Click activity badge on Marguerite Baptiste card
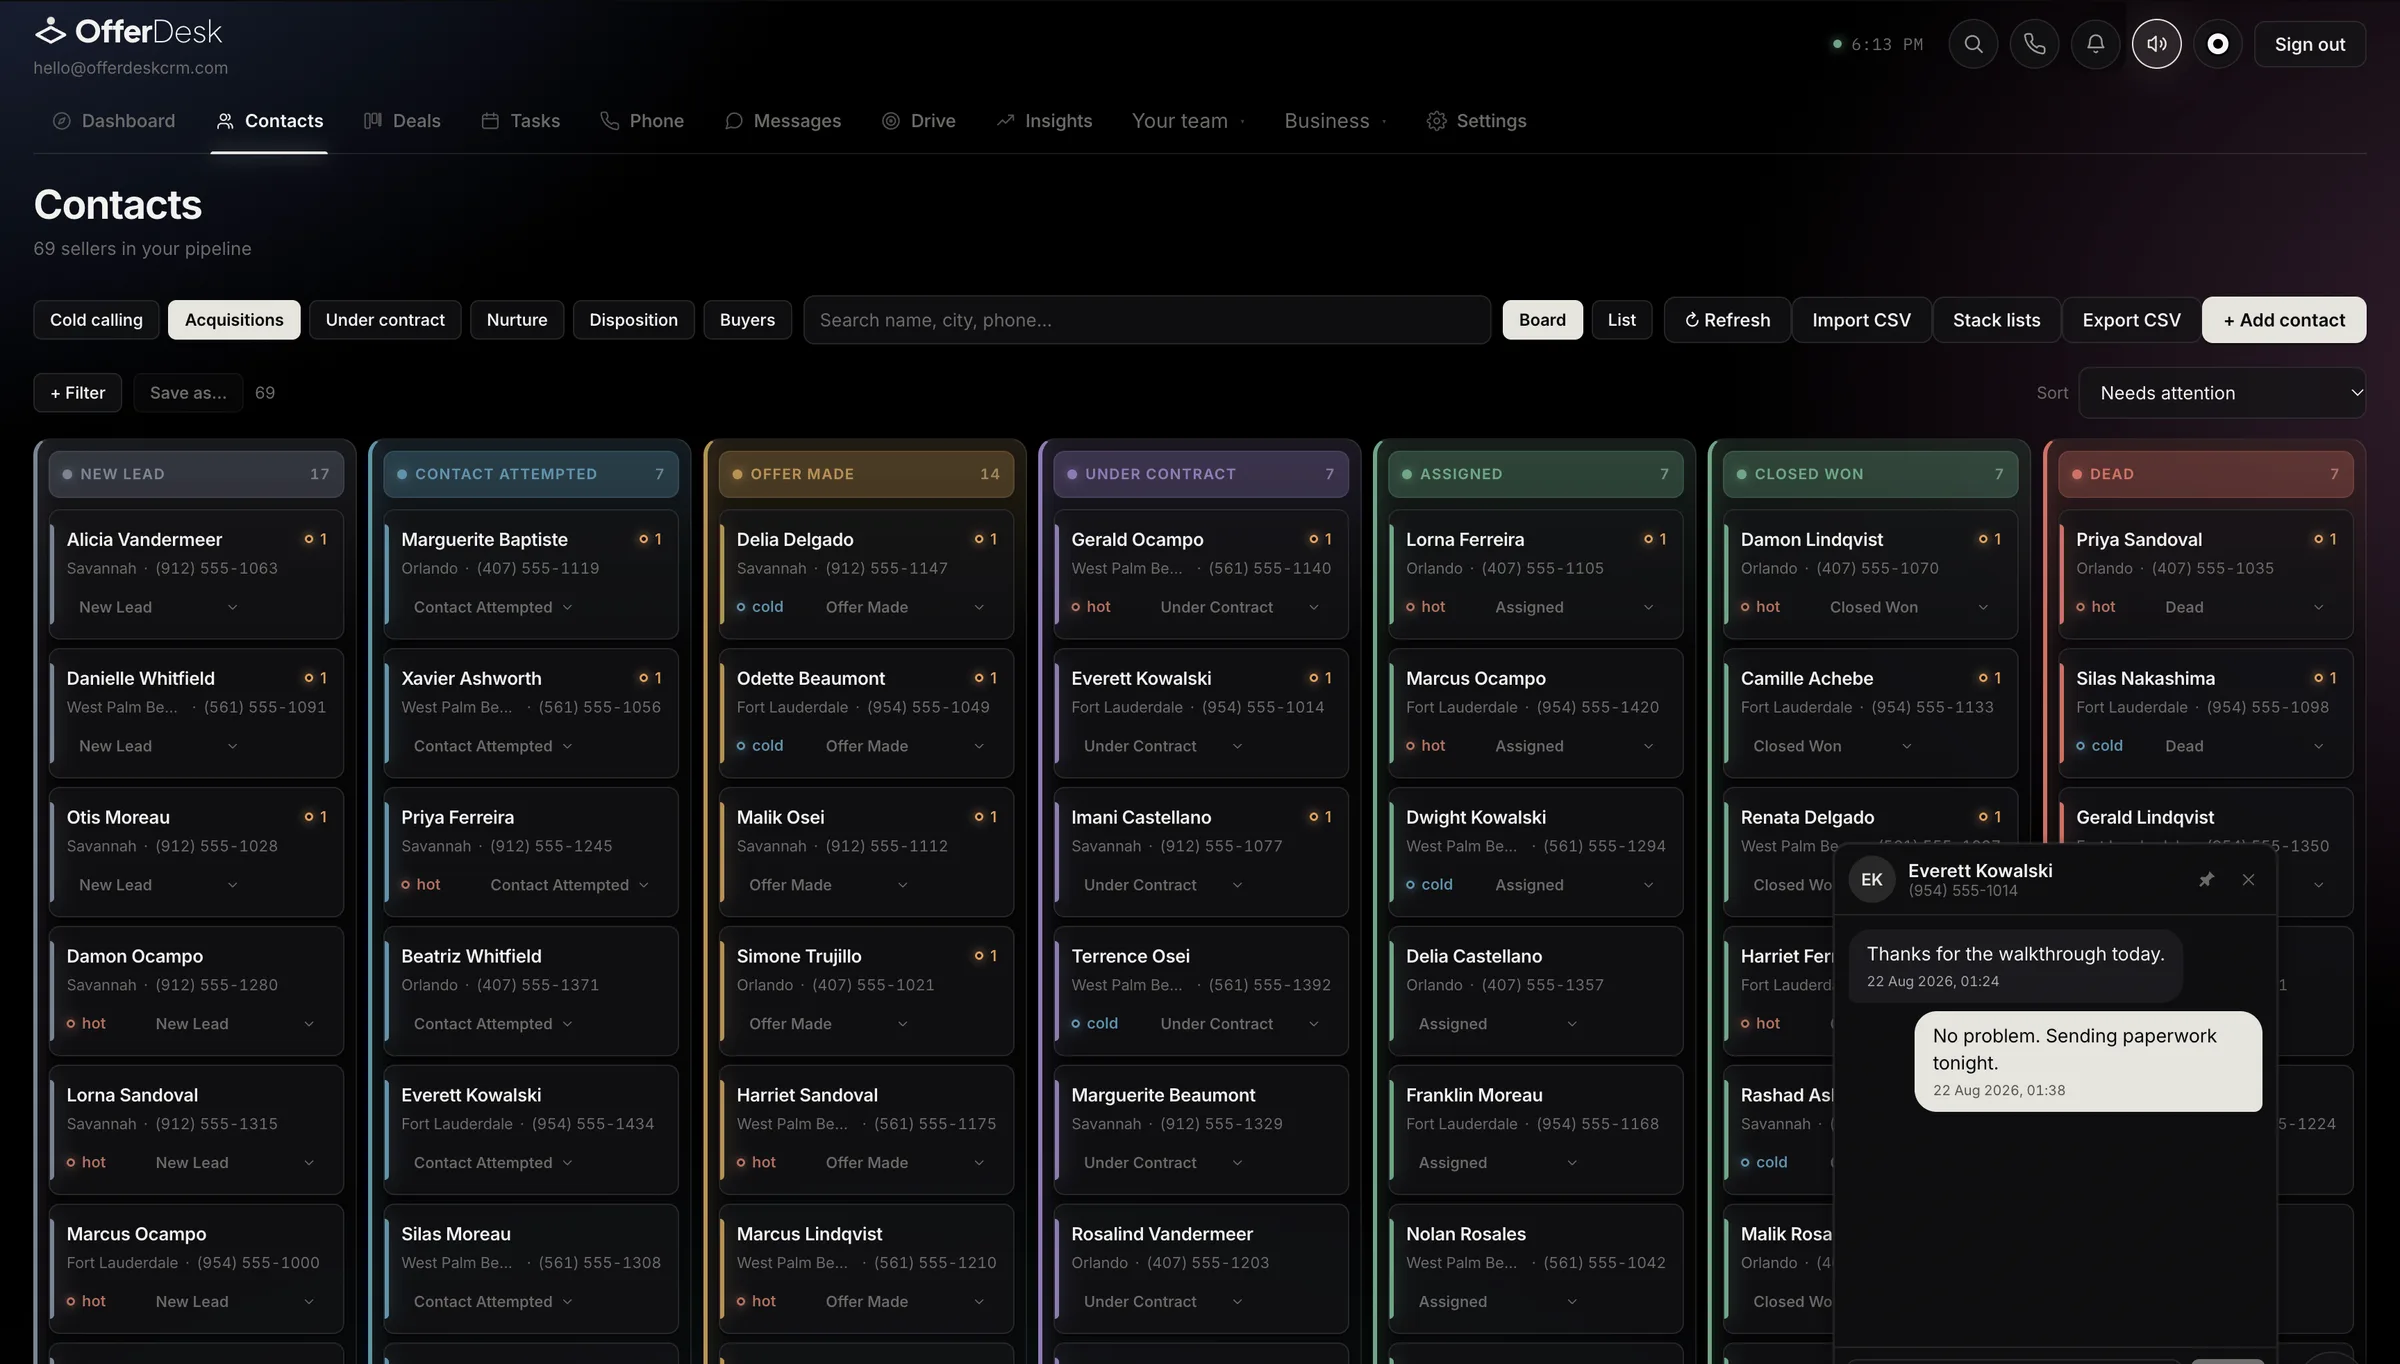Viewport: 2400px width, 1364px height. coord(650,539)
